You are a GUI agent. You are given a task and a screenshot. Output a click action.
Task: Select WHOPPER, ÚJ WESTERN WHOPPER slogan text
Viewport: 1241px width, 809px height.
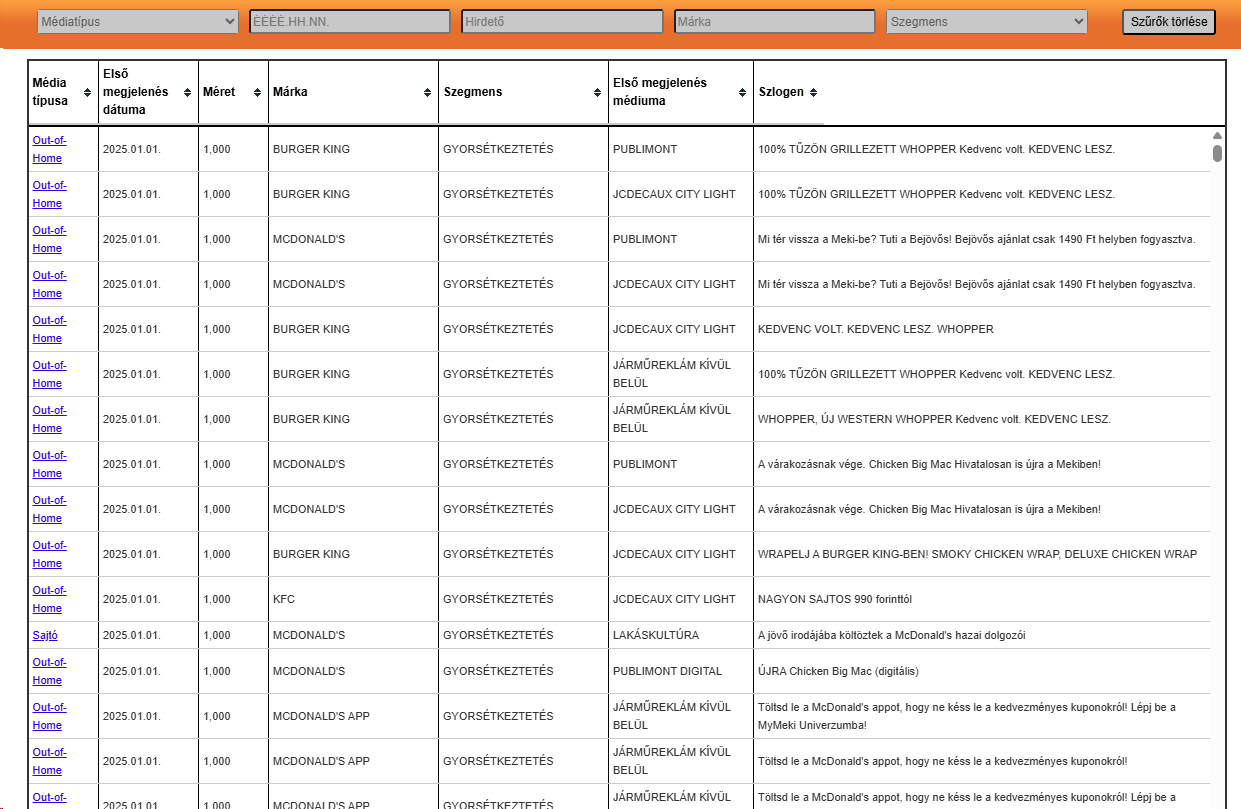tap(934, 419)
